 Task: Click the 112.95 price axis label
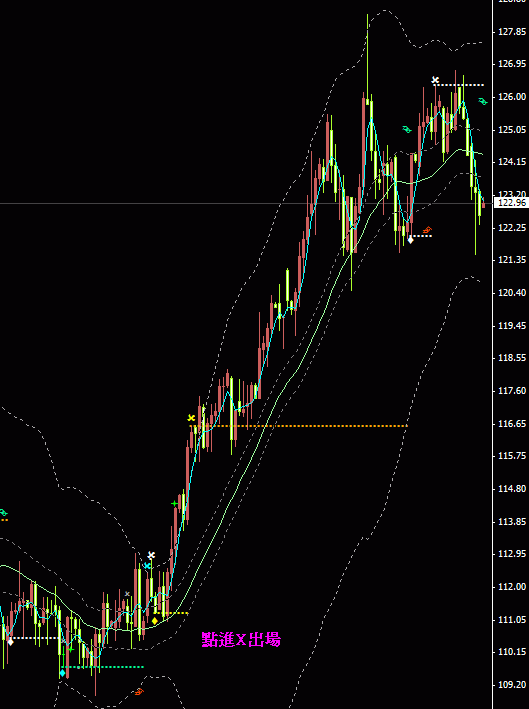[x=512, y=553]
